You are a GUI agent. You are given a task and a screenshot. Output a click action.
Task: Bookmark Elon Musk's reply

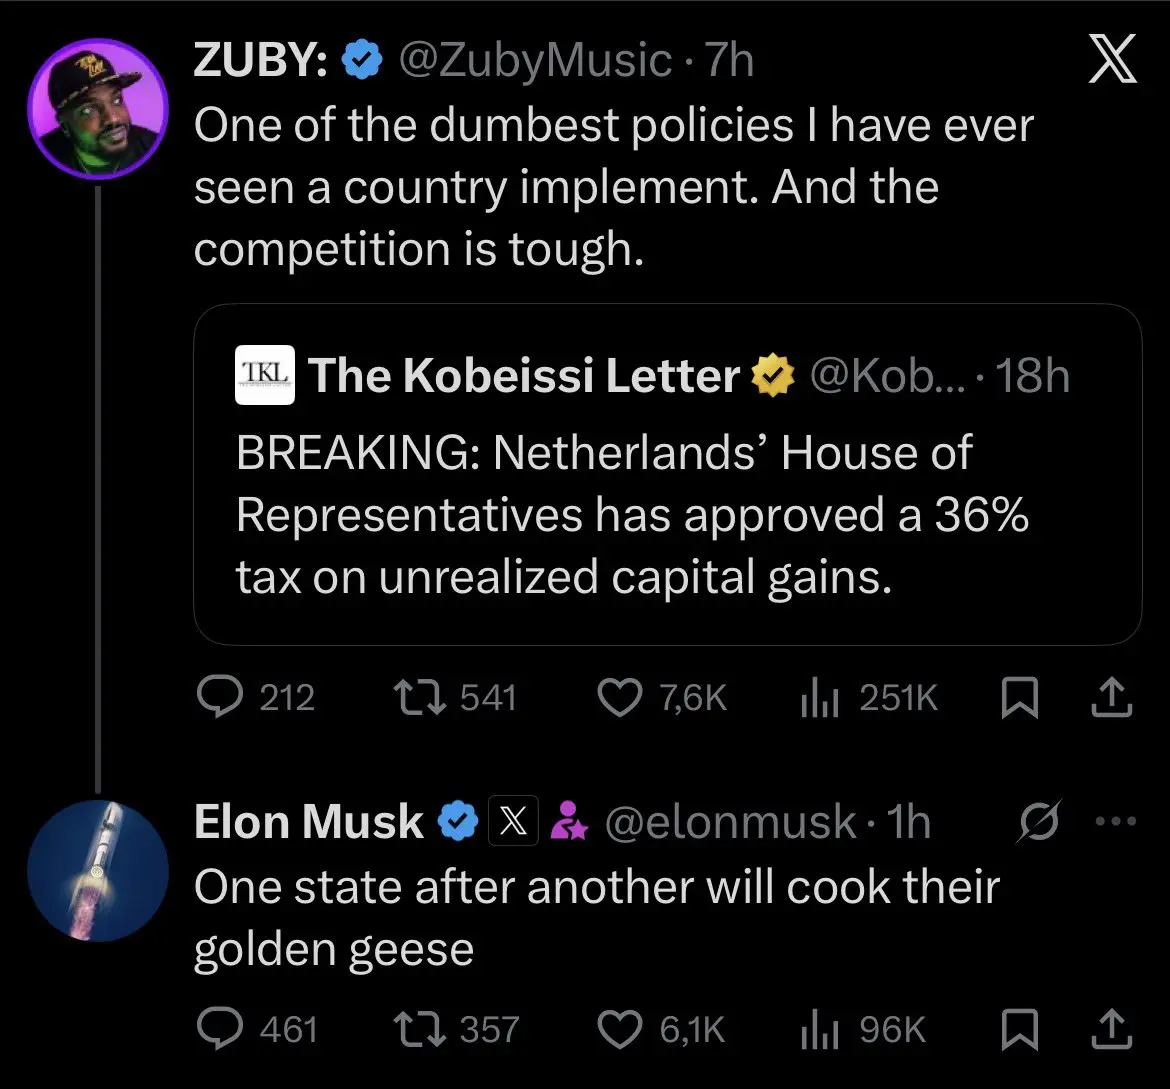(1018, 1029)
